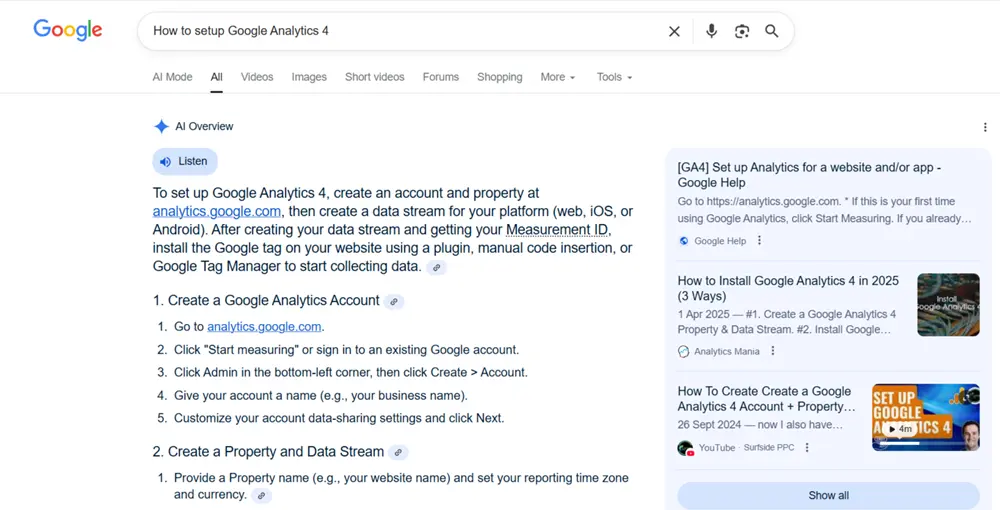
Task: Click the Listen button
Action: click(x=185, y=161)
